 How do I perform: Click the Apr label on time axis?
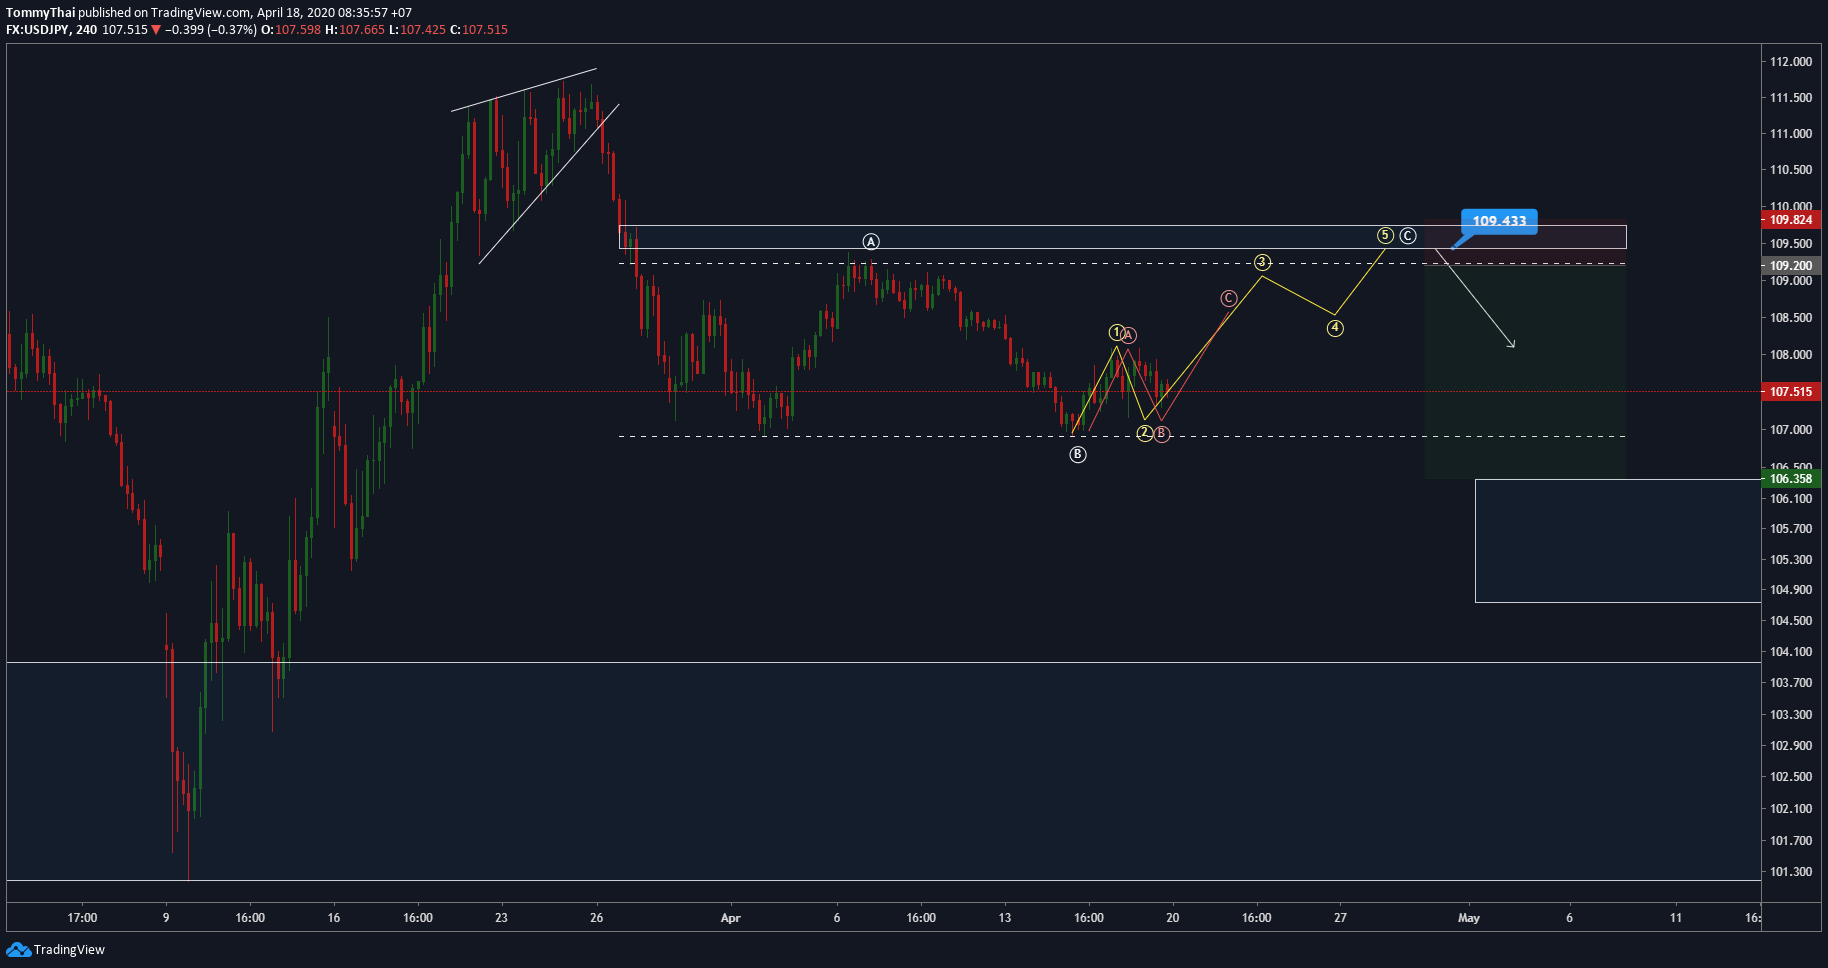pyautogui.click(x=731, y=918)
